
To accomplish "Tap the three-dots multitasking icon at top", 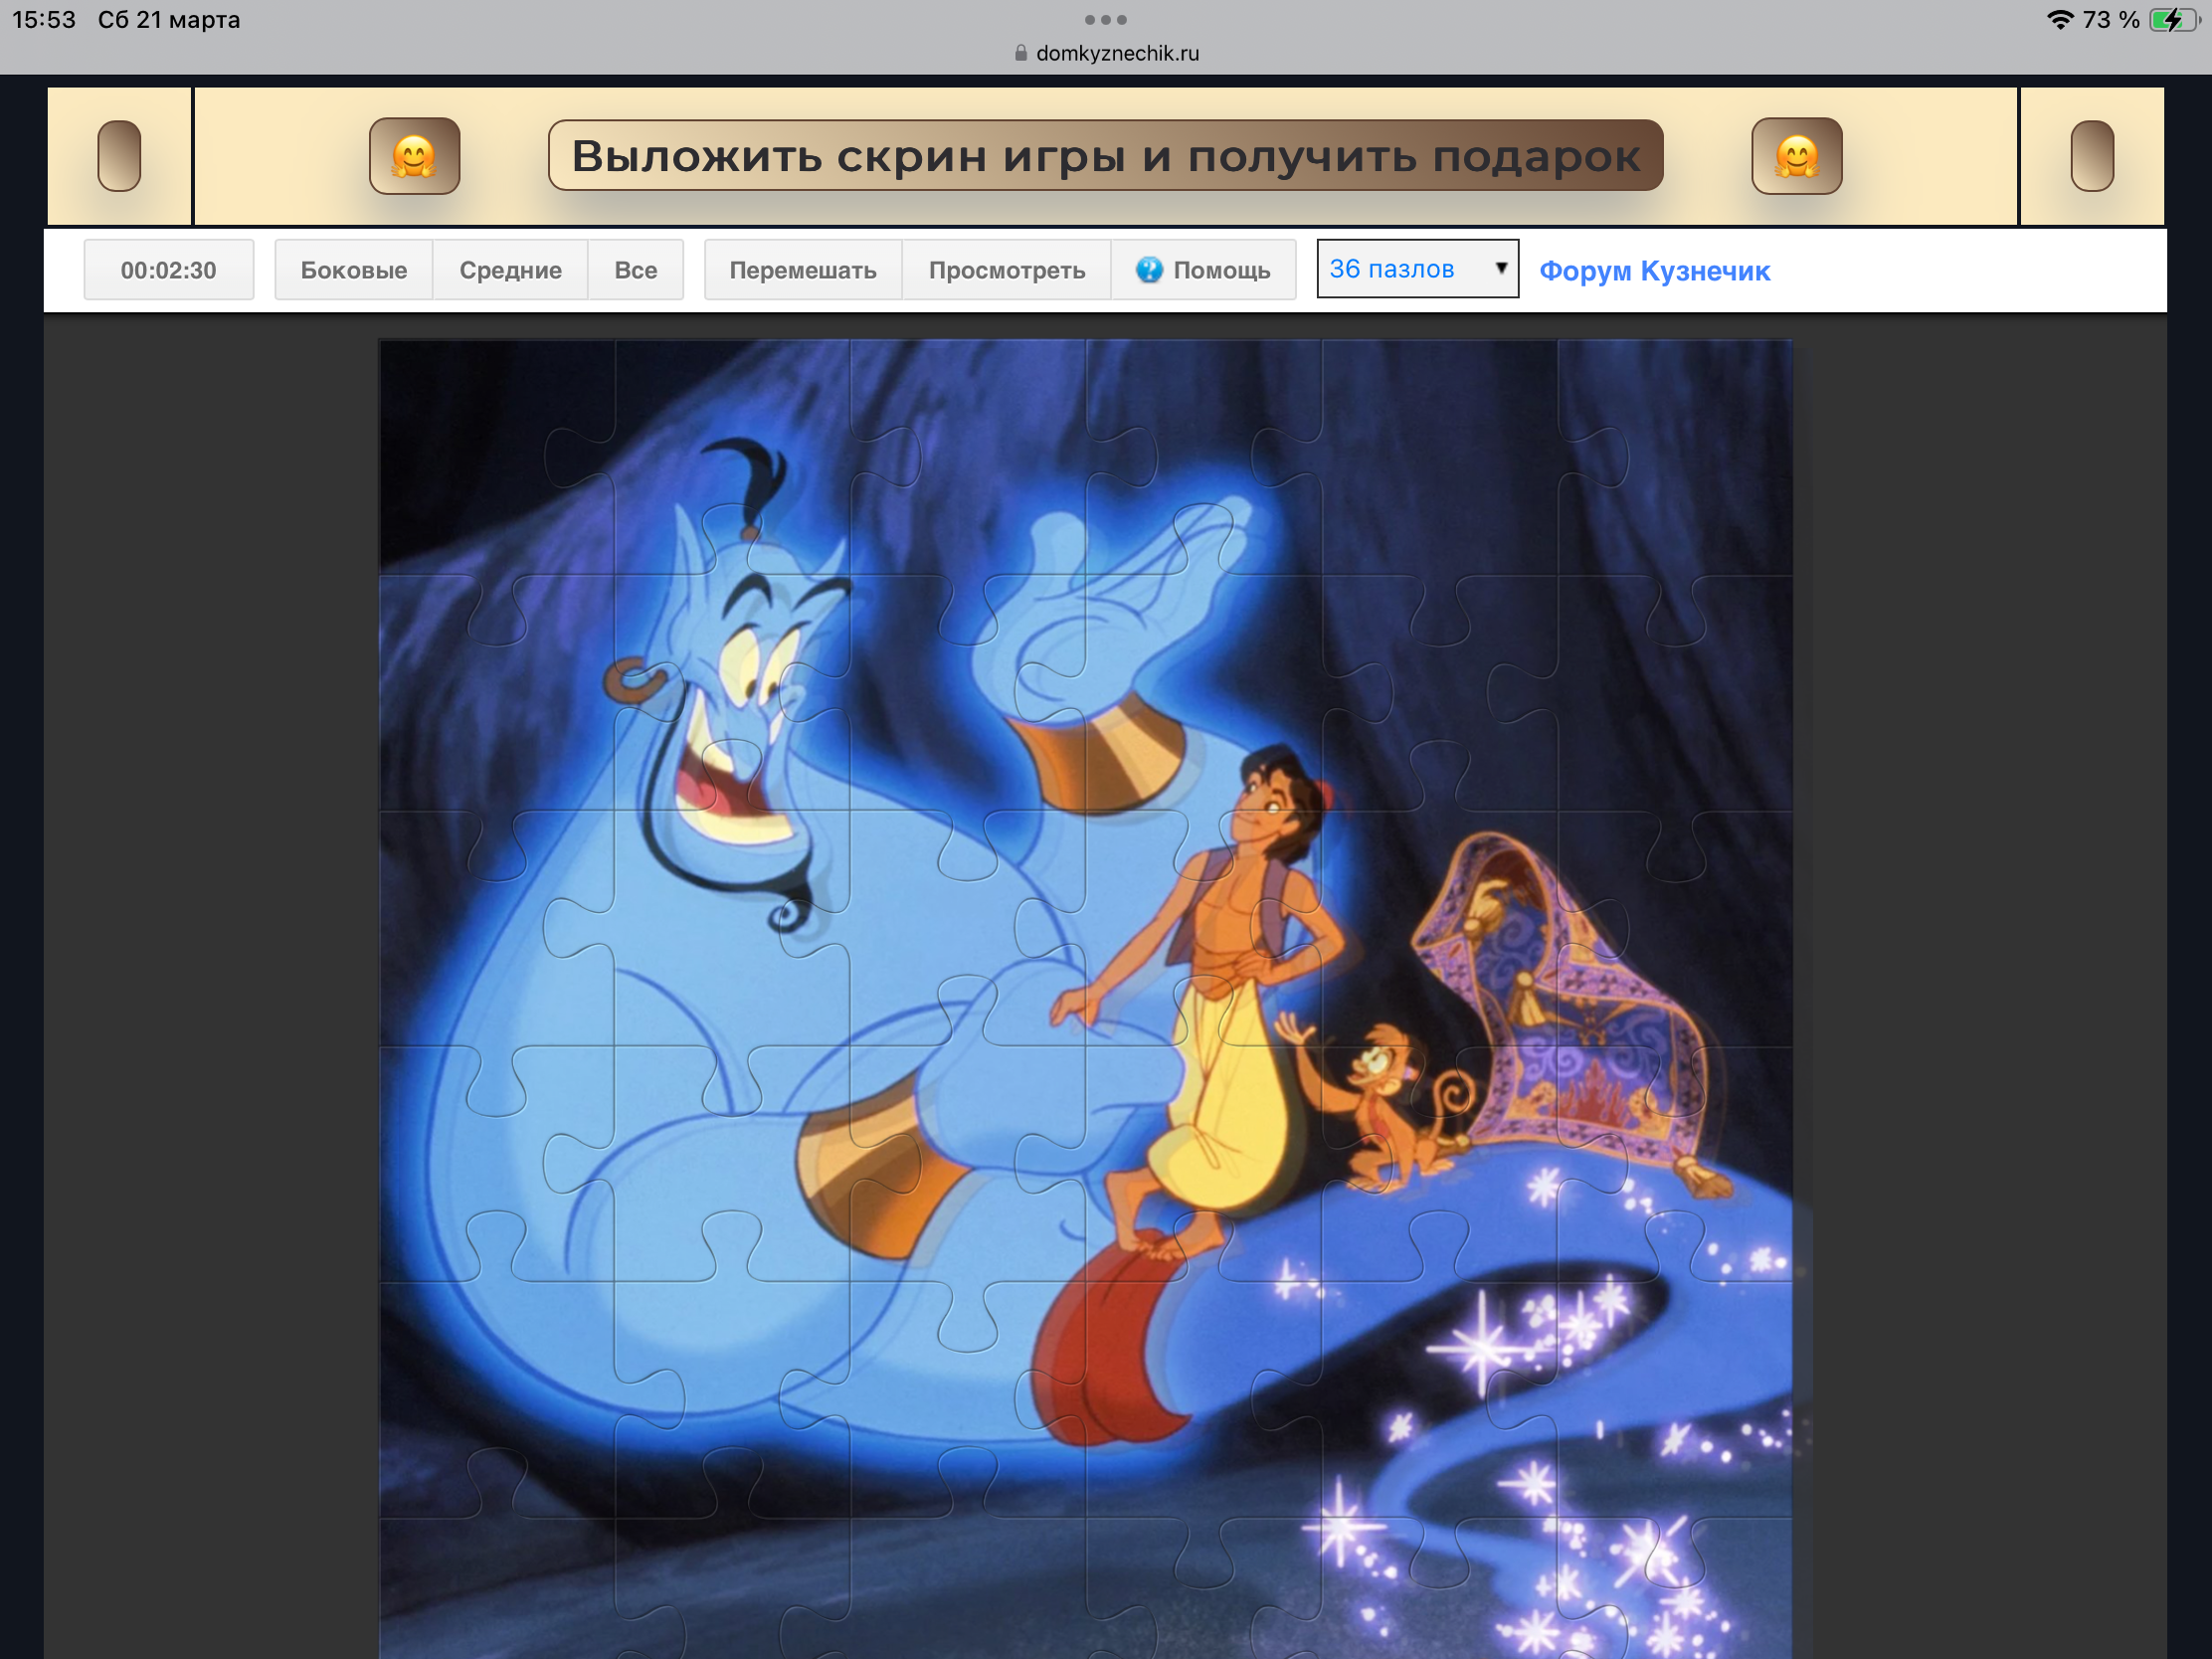I will pos(1105,20).
